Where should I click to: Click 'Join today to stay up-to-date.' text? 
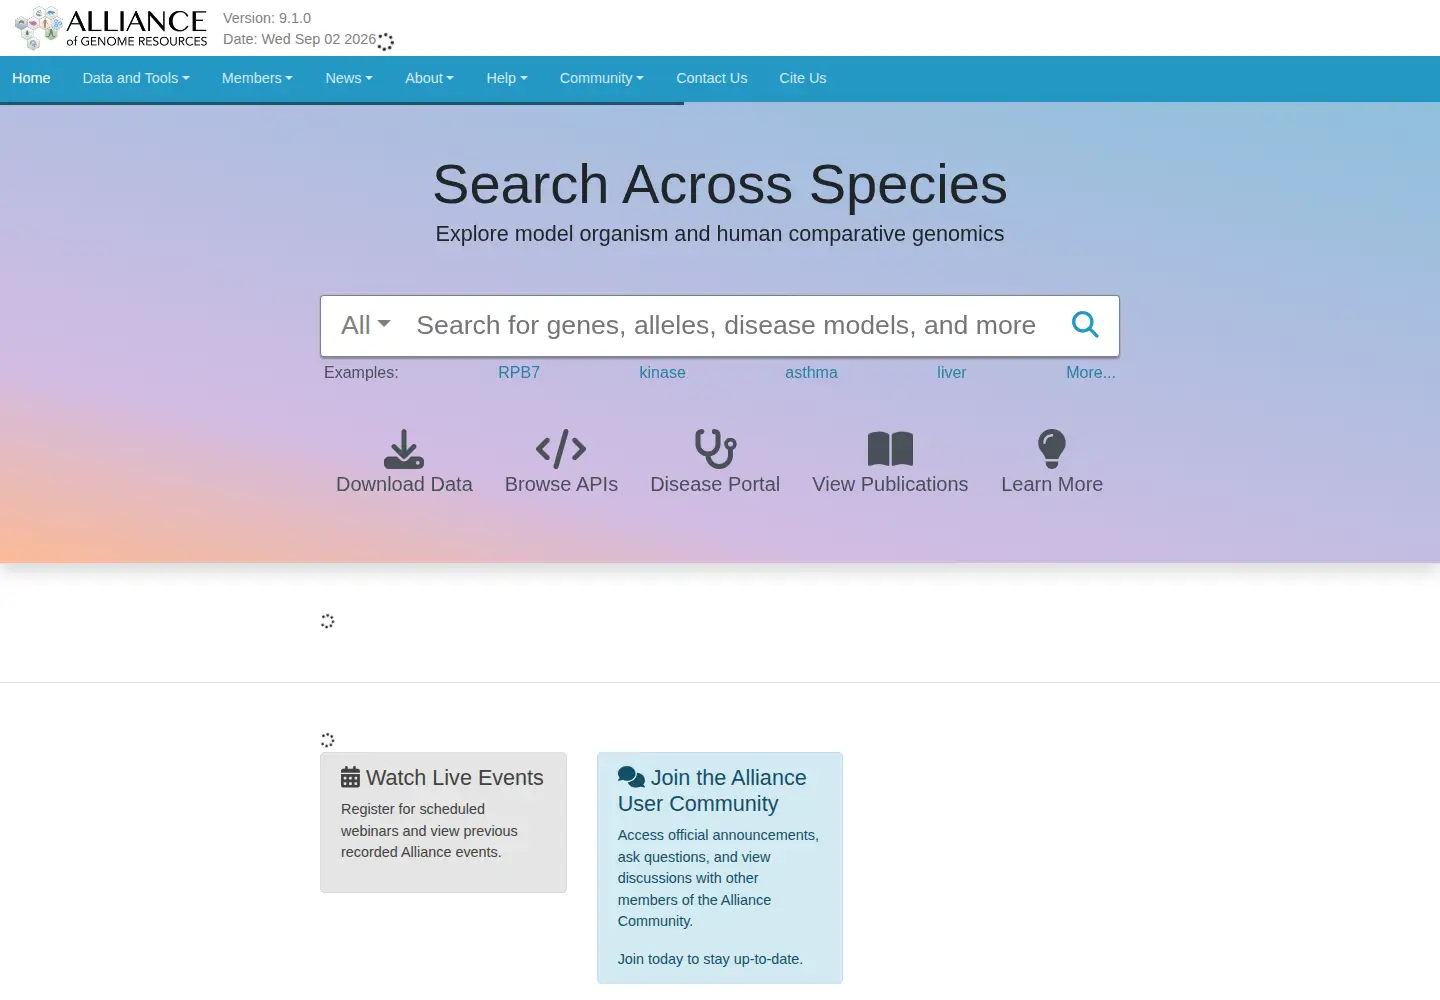[x=710, y=958]
